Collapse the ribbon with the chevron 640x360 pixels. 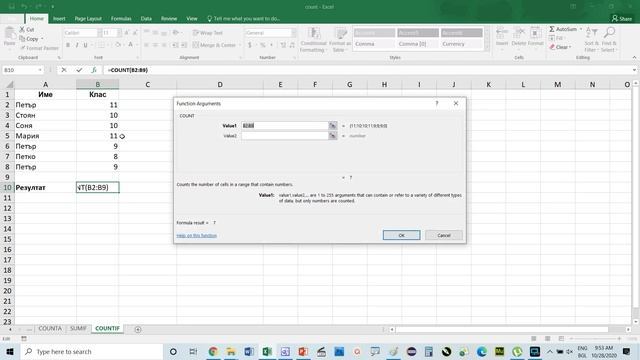[x=634, y=58]
